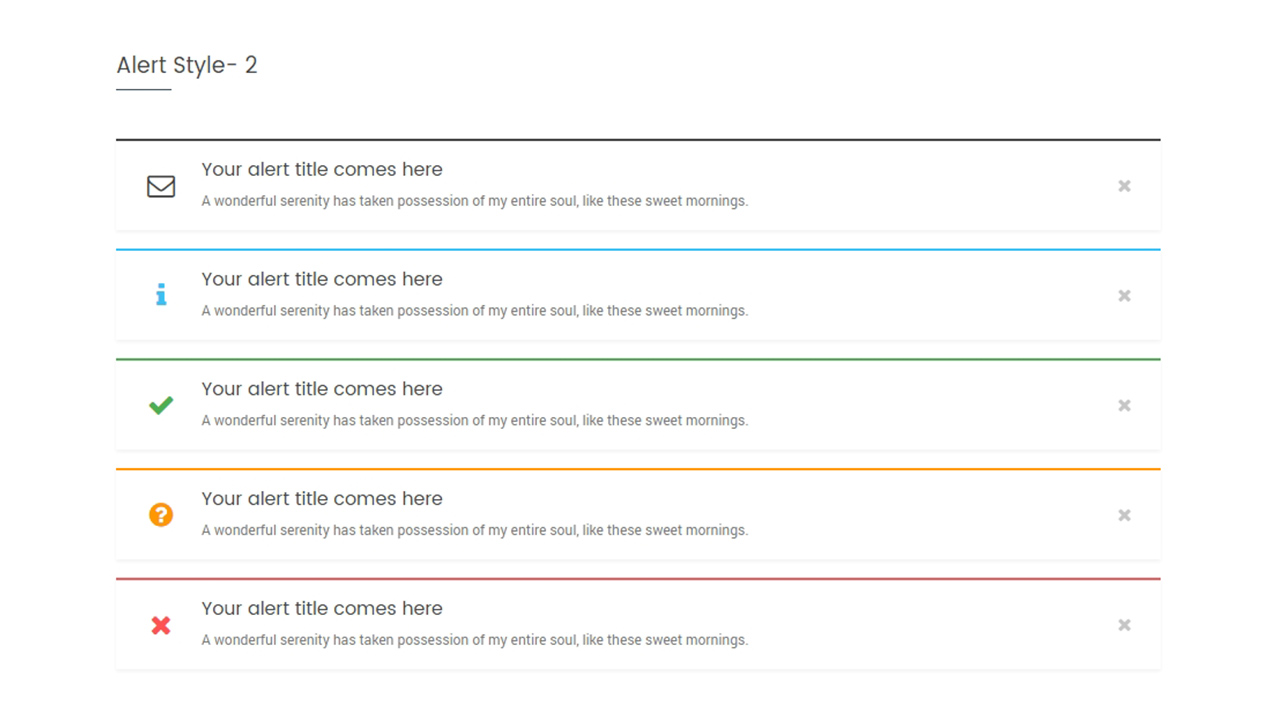Click the orange question mark icon
1280x720 pixels.
[161, 515]
